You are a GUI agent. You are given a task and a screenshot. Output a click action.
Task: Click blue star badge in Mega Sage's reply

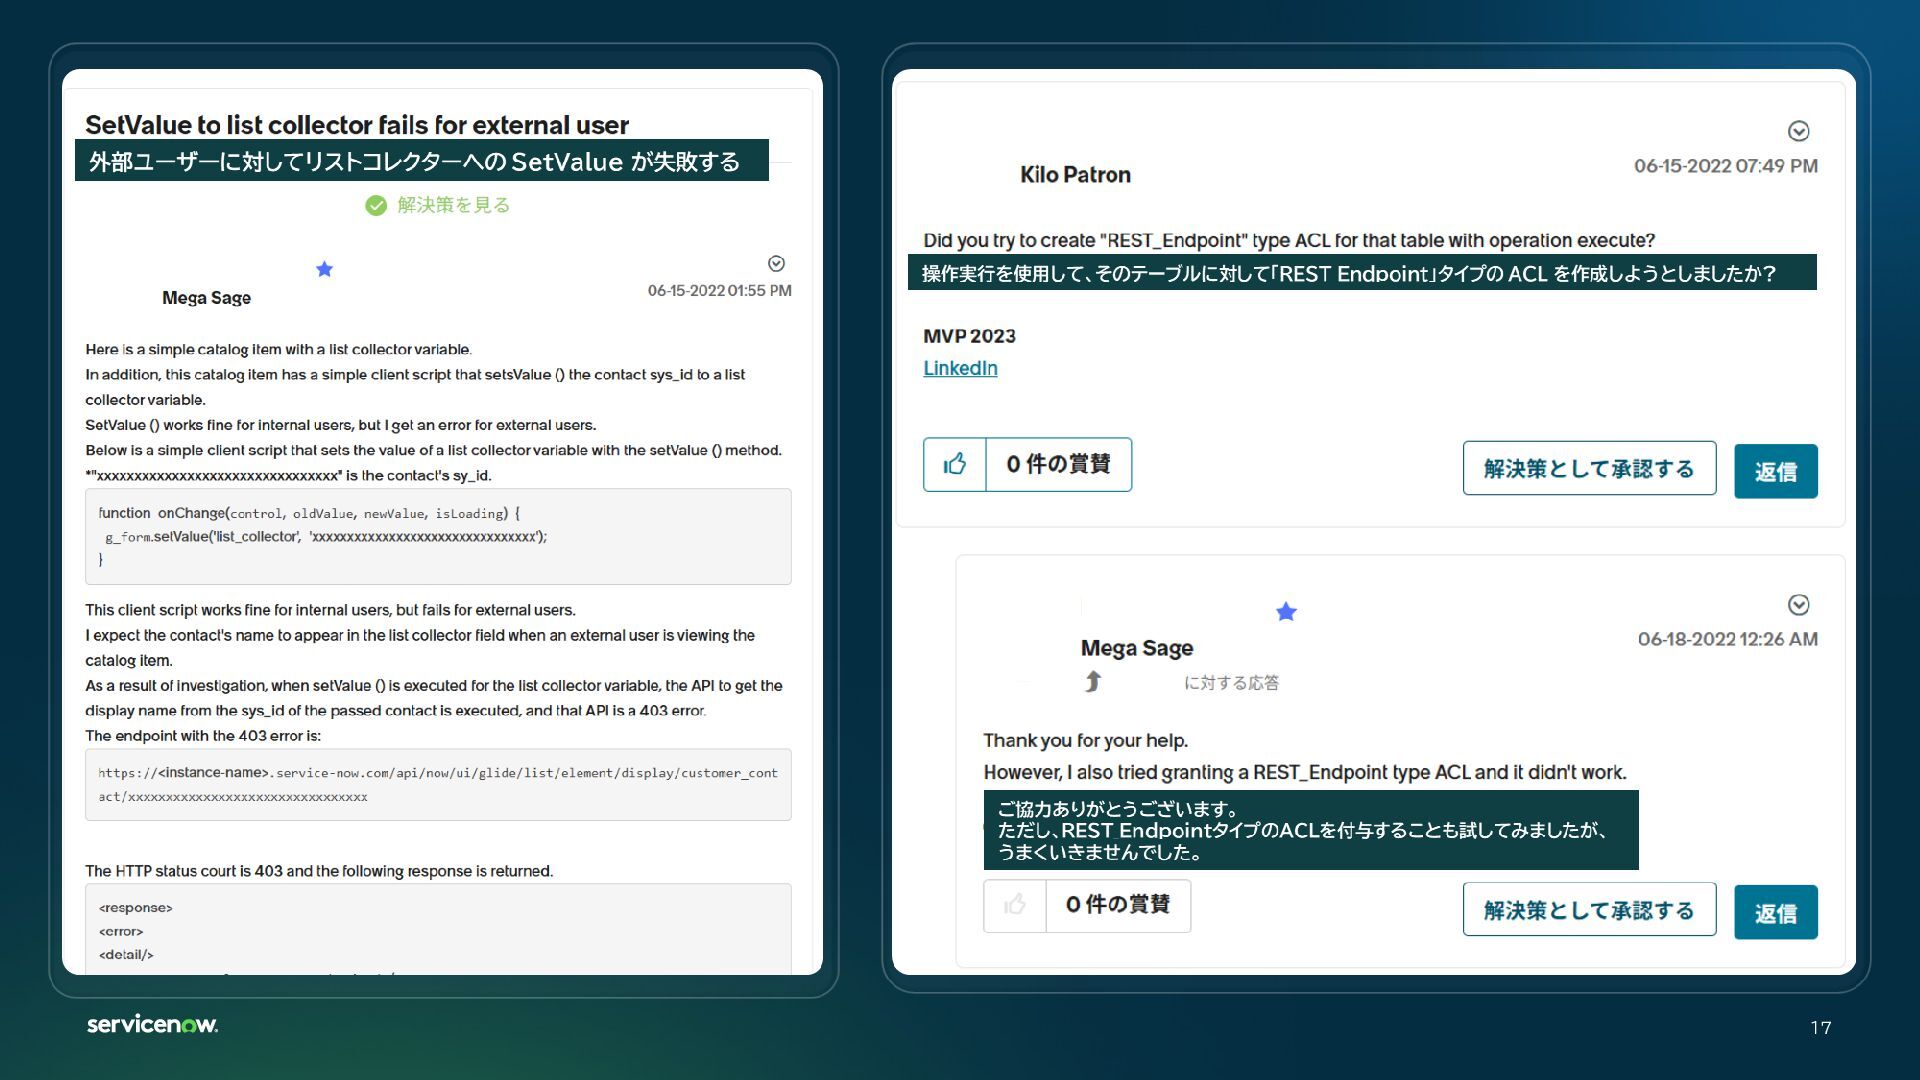pos(1286,612)
